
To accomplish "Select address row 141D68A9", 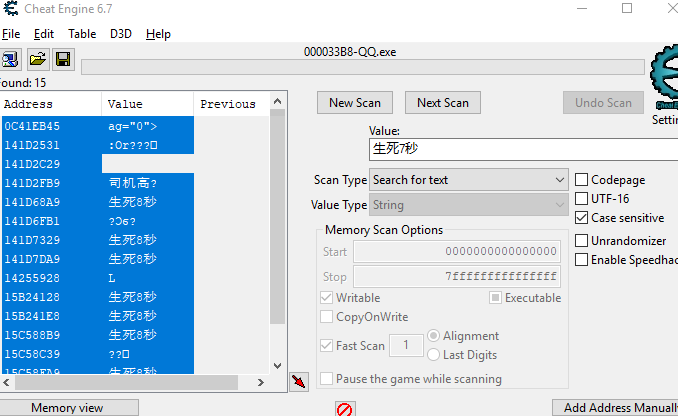I will point(98,202).
